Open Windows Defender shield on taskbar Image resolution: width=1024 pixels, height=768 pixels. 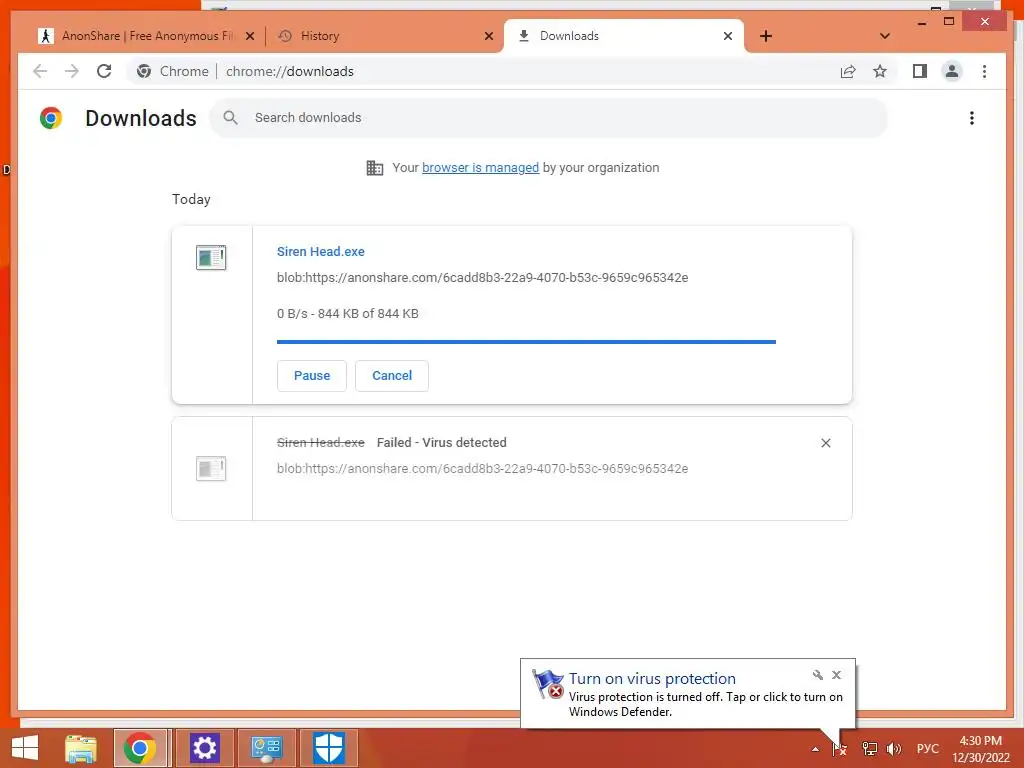point(328,748)
